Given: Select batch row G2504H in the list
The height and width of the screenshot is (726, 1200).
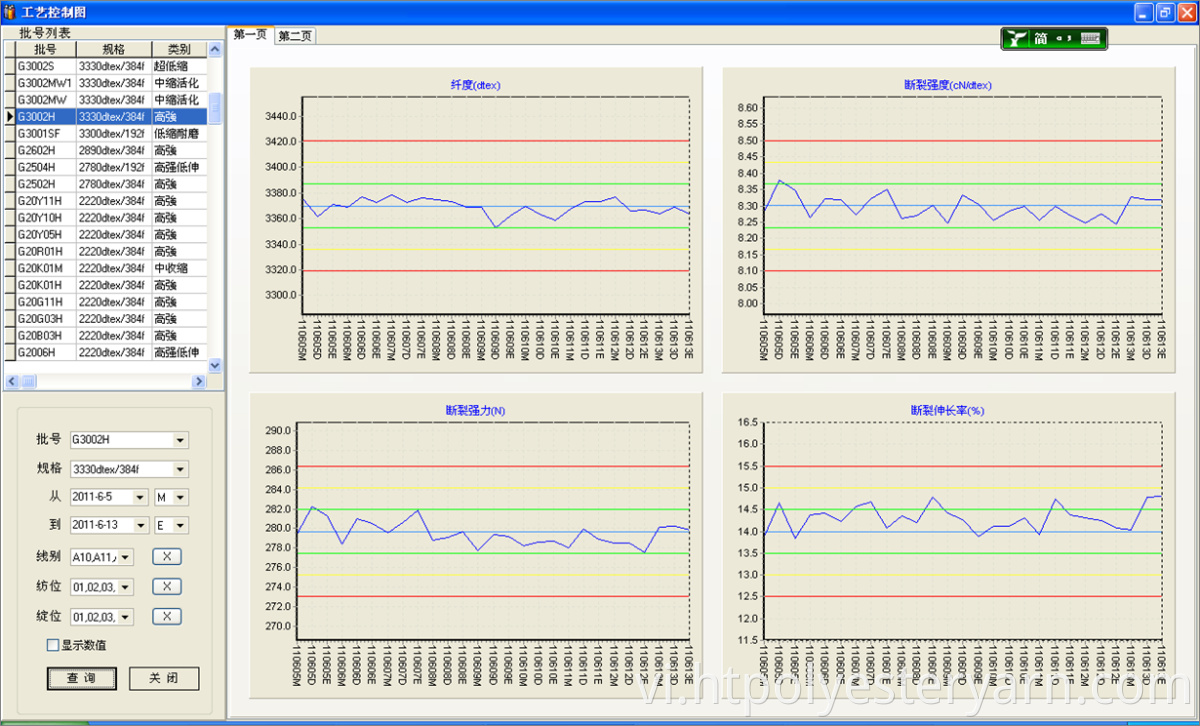Looking at the screenshot, I should coord(44,167).
